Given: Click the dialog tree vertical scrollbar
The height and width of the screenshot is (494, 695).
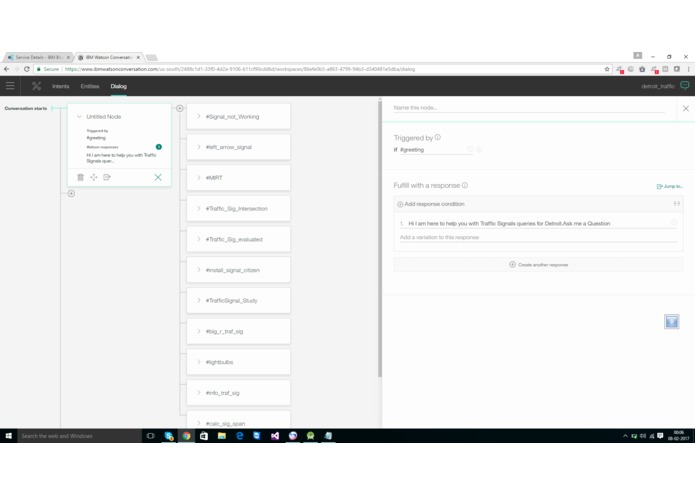Looking at the screenshot, I should coord(380,239).
